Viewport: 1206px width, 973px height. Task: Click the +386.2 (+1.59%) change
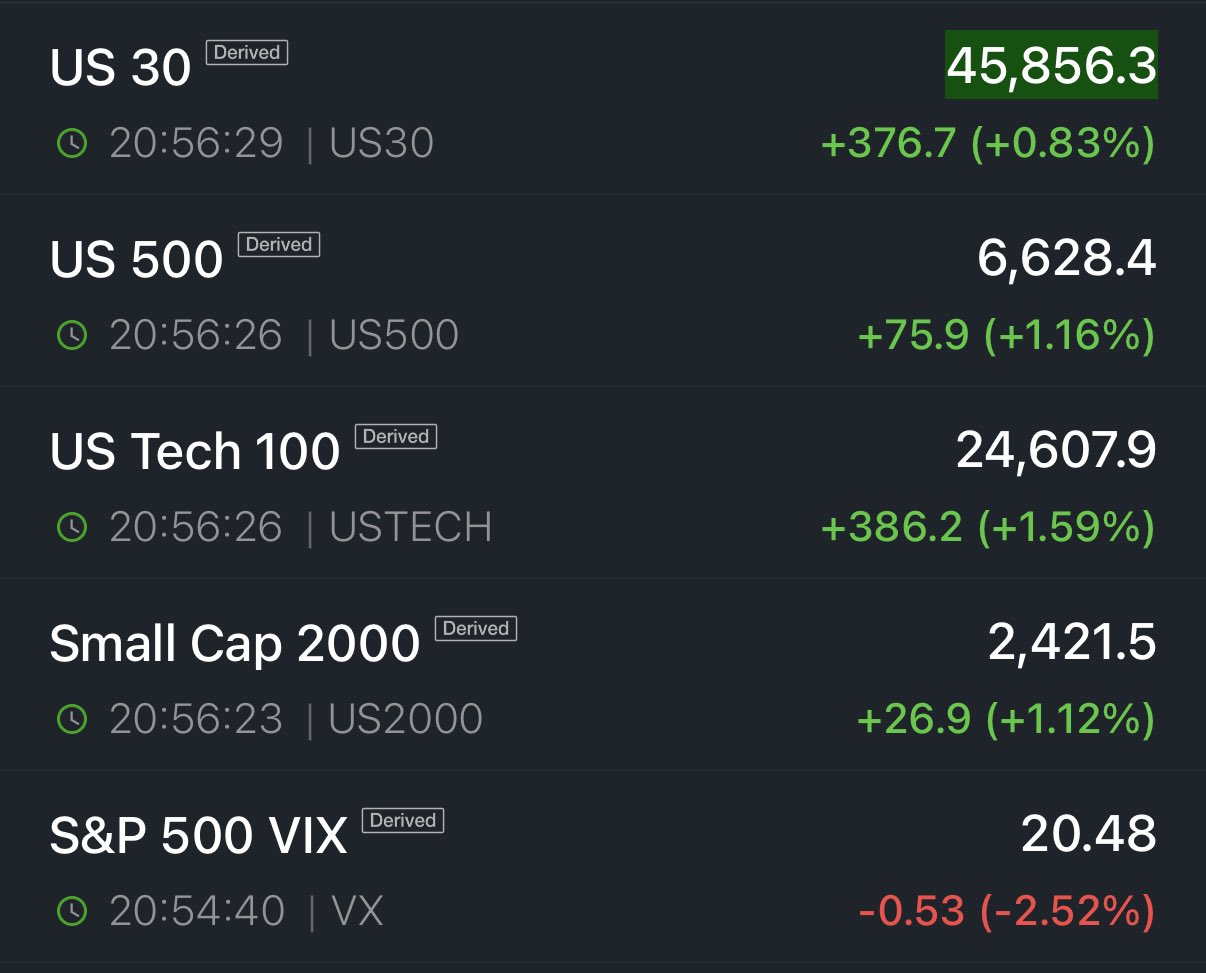pyautogui.click(x=987, y=527)
